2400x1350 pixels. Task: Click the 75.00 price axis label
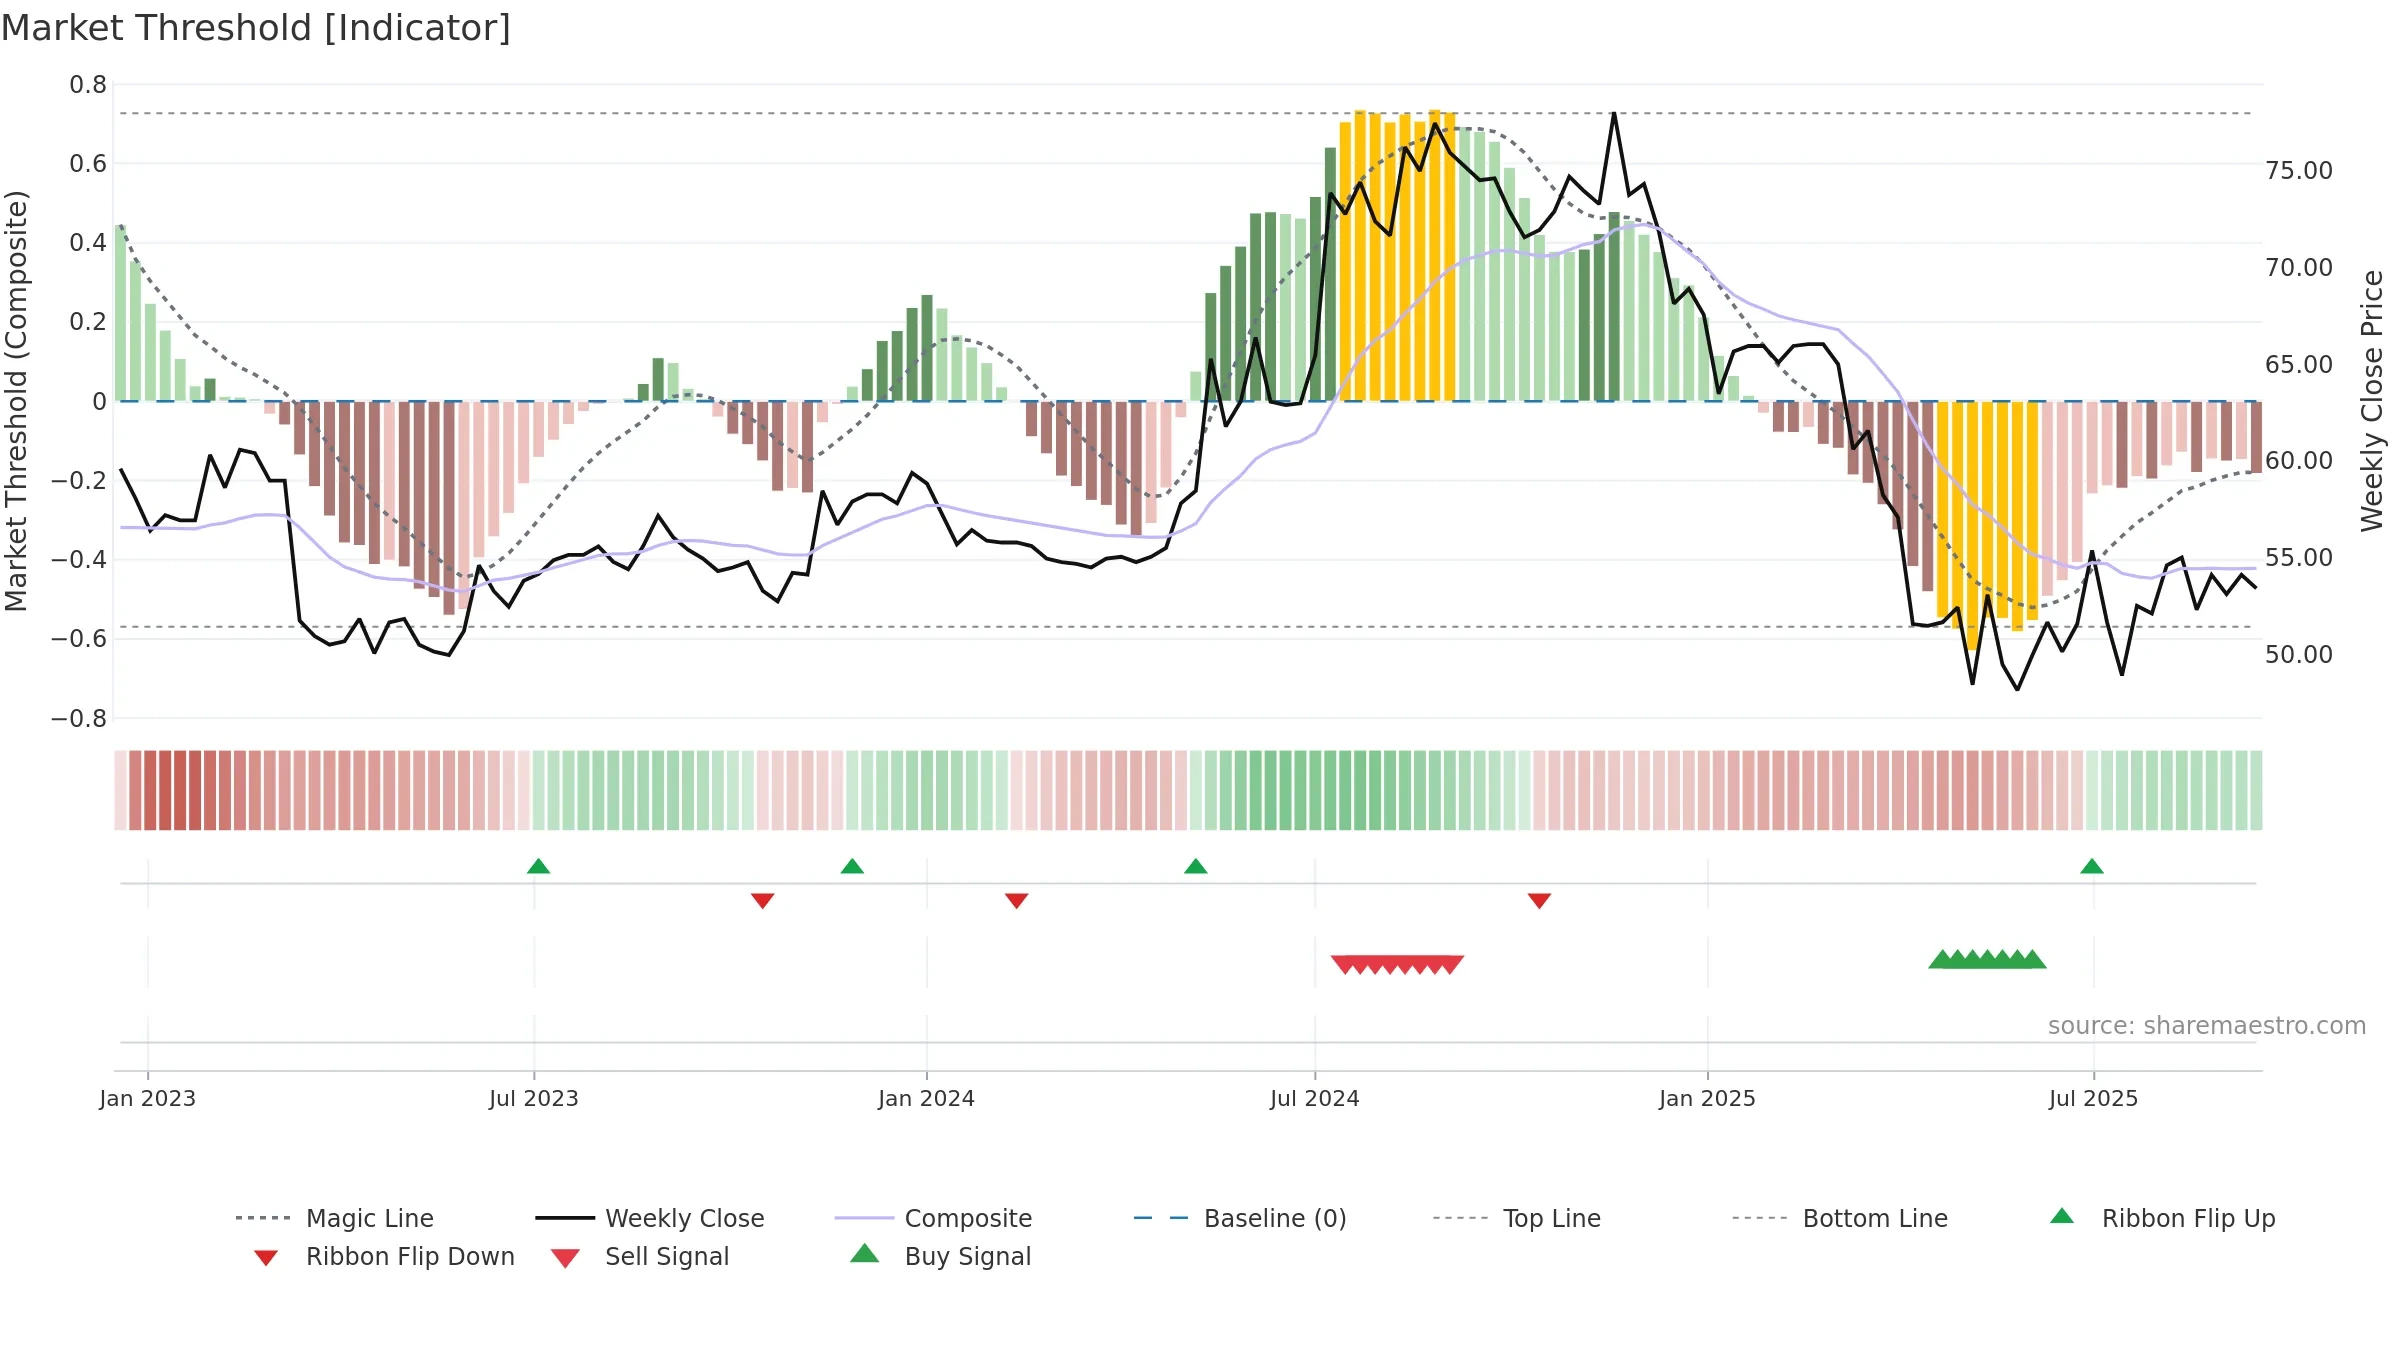click(x=2299, y=170)
